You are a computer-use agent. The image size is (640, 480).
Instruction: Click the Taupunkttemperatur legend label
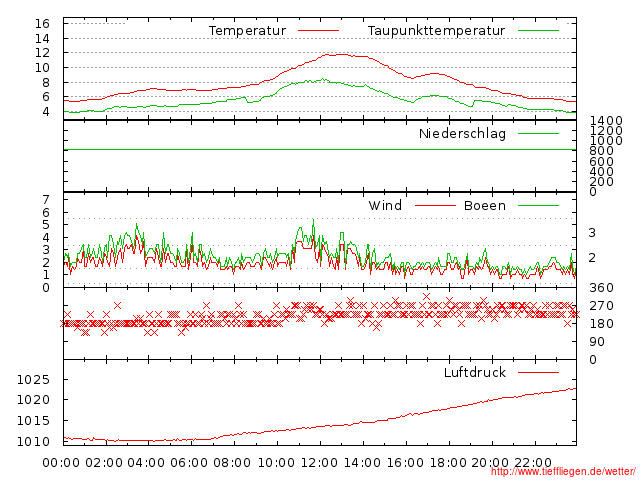[436, 31]
